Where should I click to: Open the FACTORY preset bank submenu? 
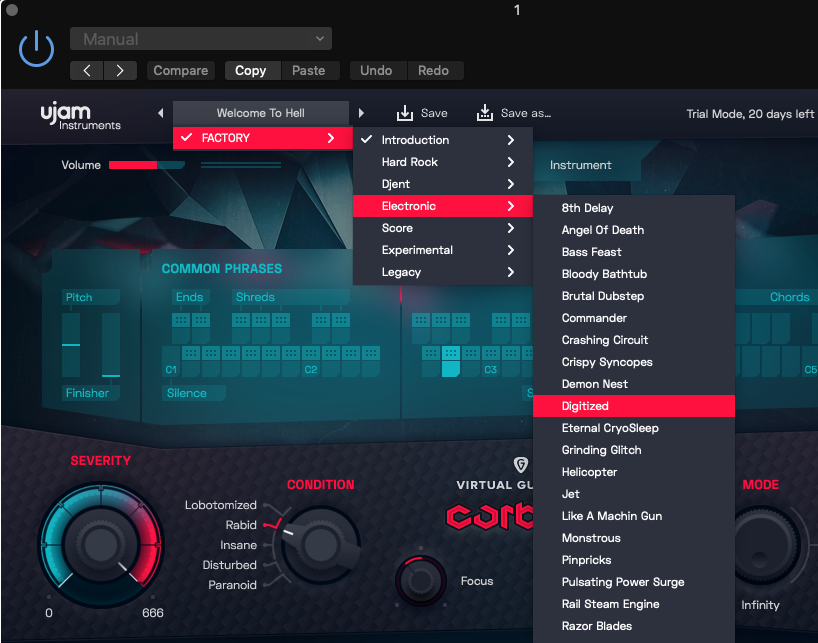[263, 138]
